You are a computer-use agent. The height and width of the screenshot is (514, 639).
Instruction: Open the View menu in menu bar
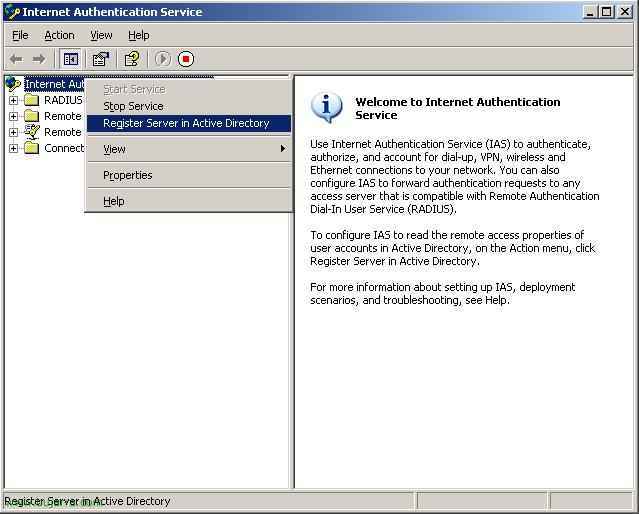pos(101,35)
